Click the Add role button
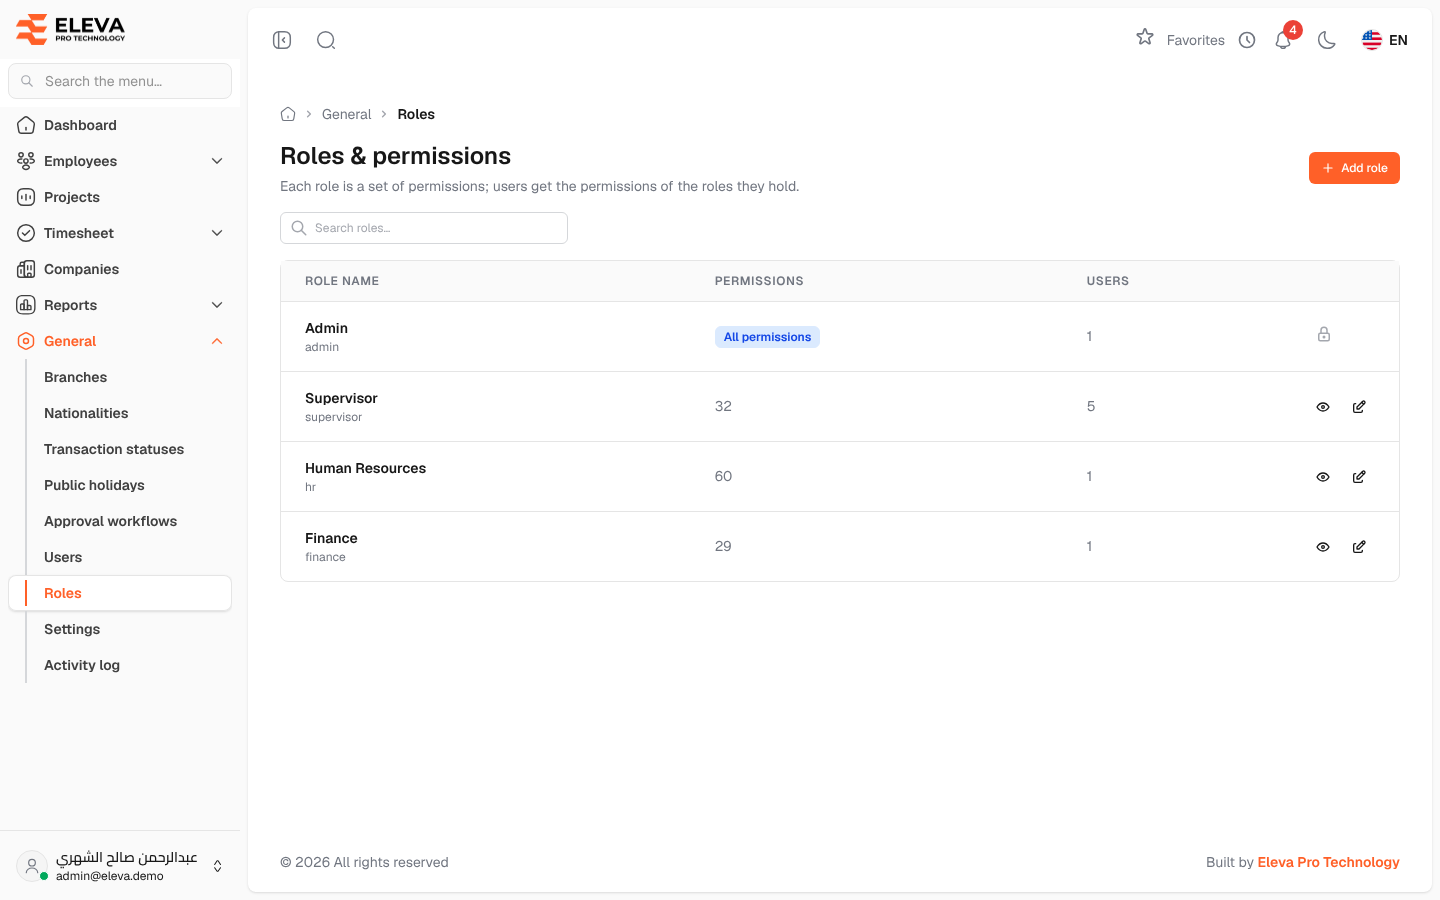This screenshot has height=900, width=1440. click(x=1354, y=168)
